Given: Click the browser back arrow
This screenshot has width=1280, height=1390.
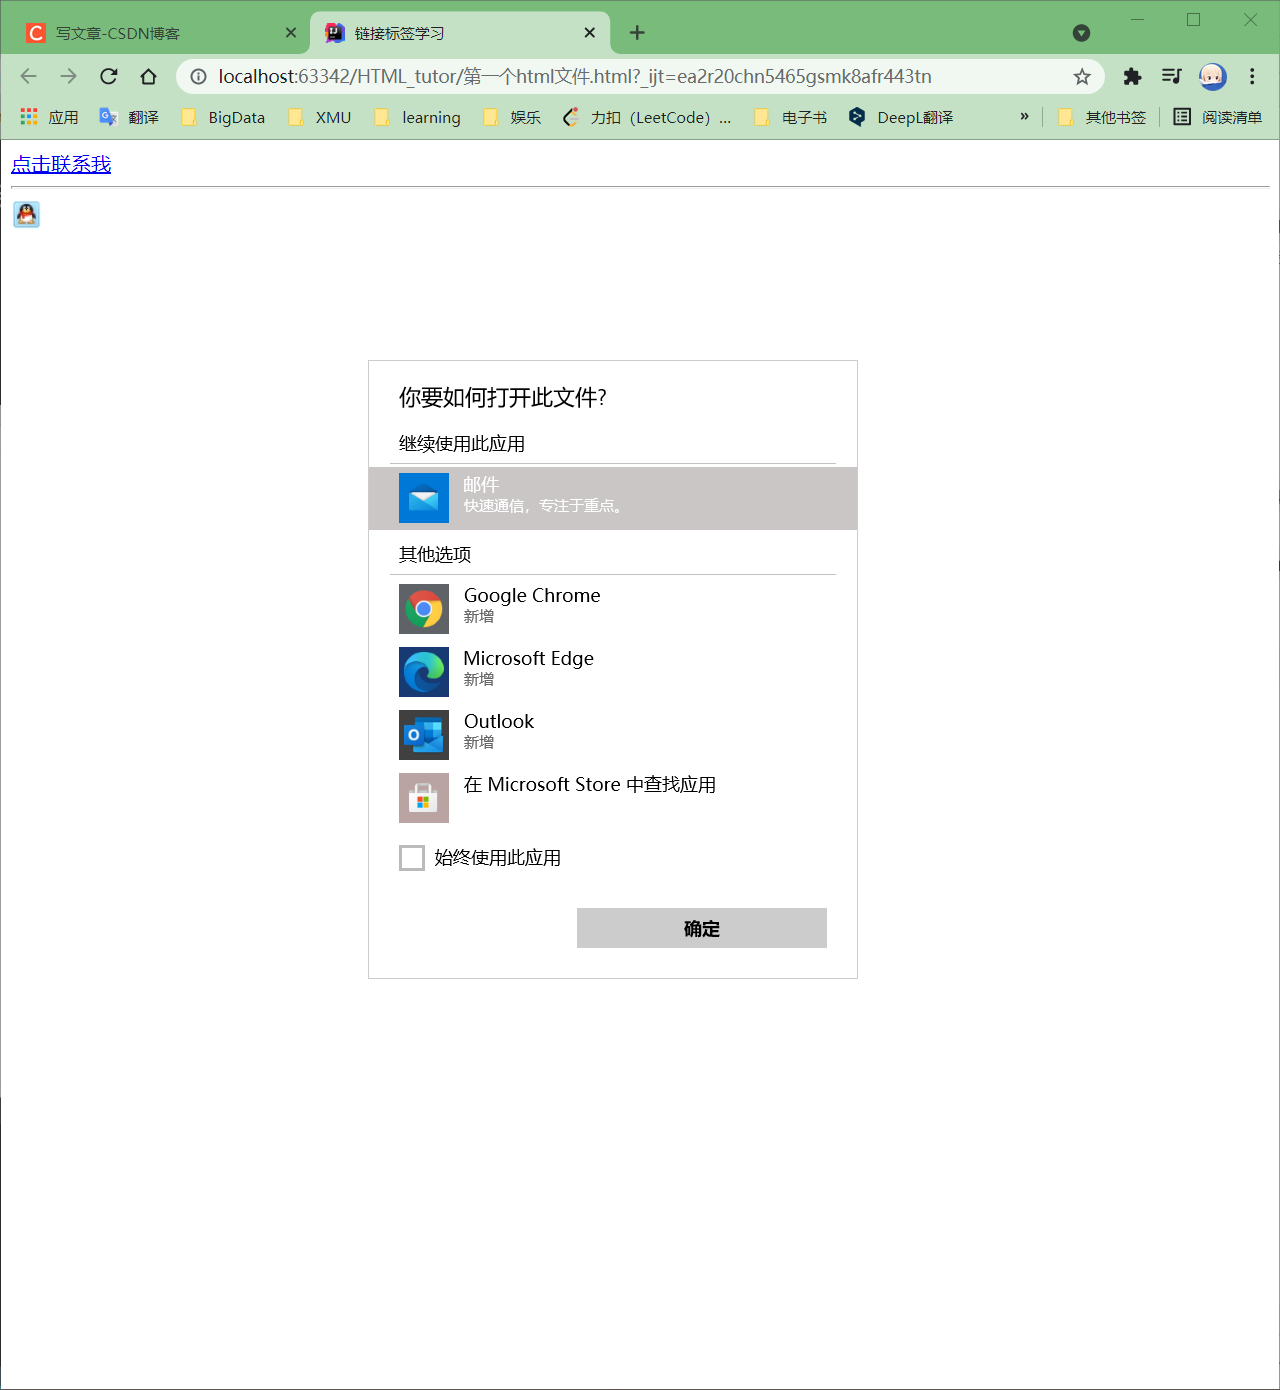Looking at the screenshot, I should 28,76.
